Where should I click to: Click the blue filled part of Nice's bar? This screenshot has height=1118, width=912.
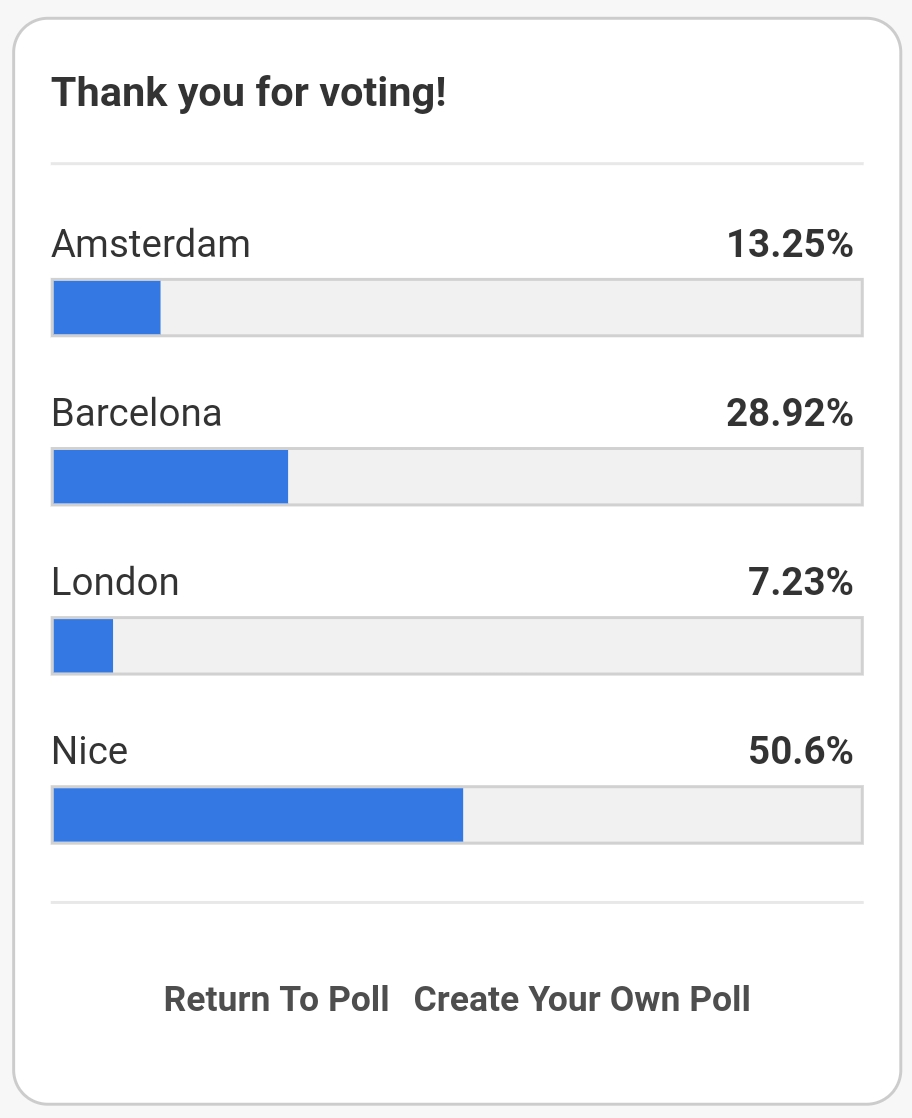(258, 815)
